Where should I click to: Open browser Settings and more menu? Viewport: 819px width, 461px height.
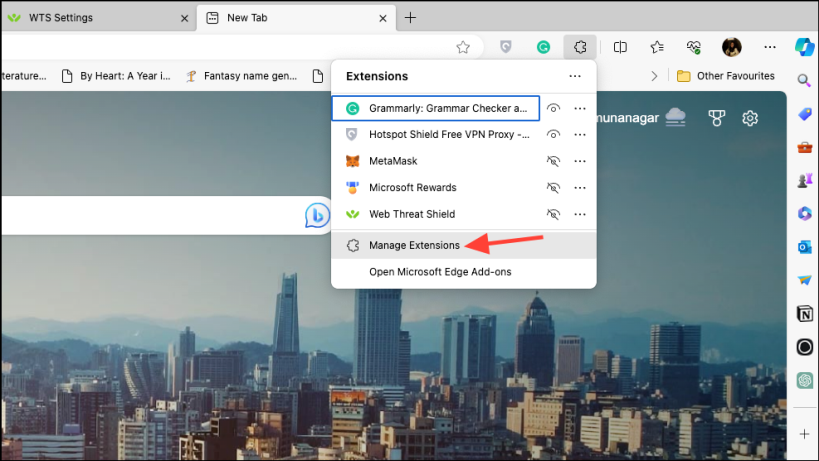(770, 47)
